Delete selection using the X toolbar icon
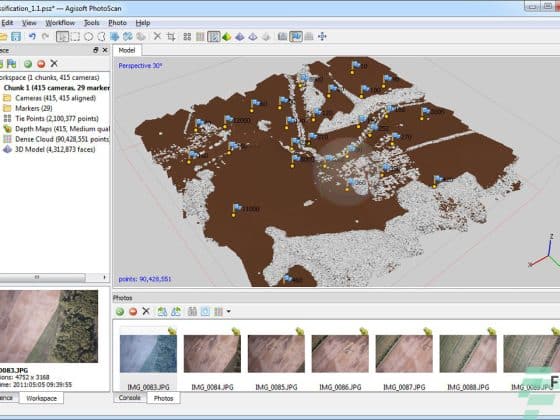This screenshot has width=560, height=420. click(x=157, y=36)
